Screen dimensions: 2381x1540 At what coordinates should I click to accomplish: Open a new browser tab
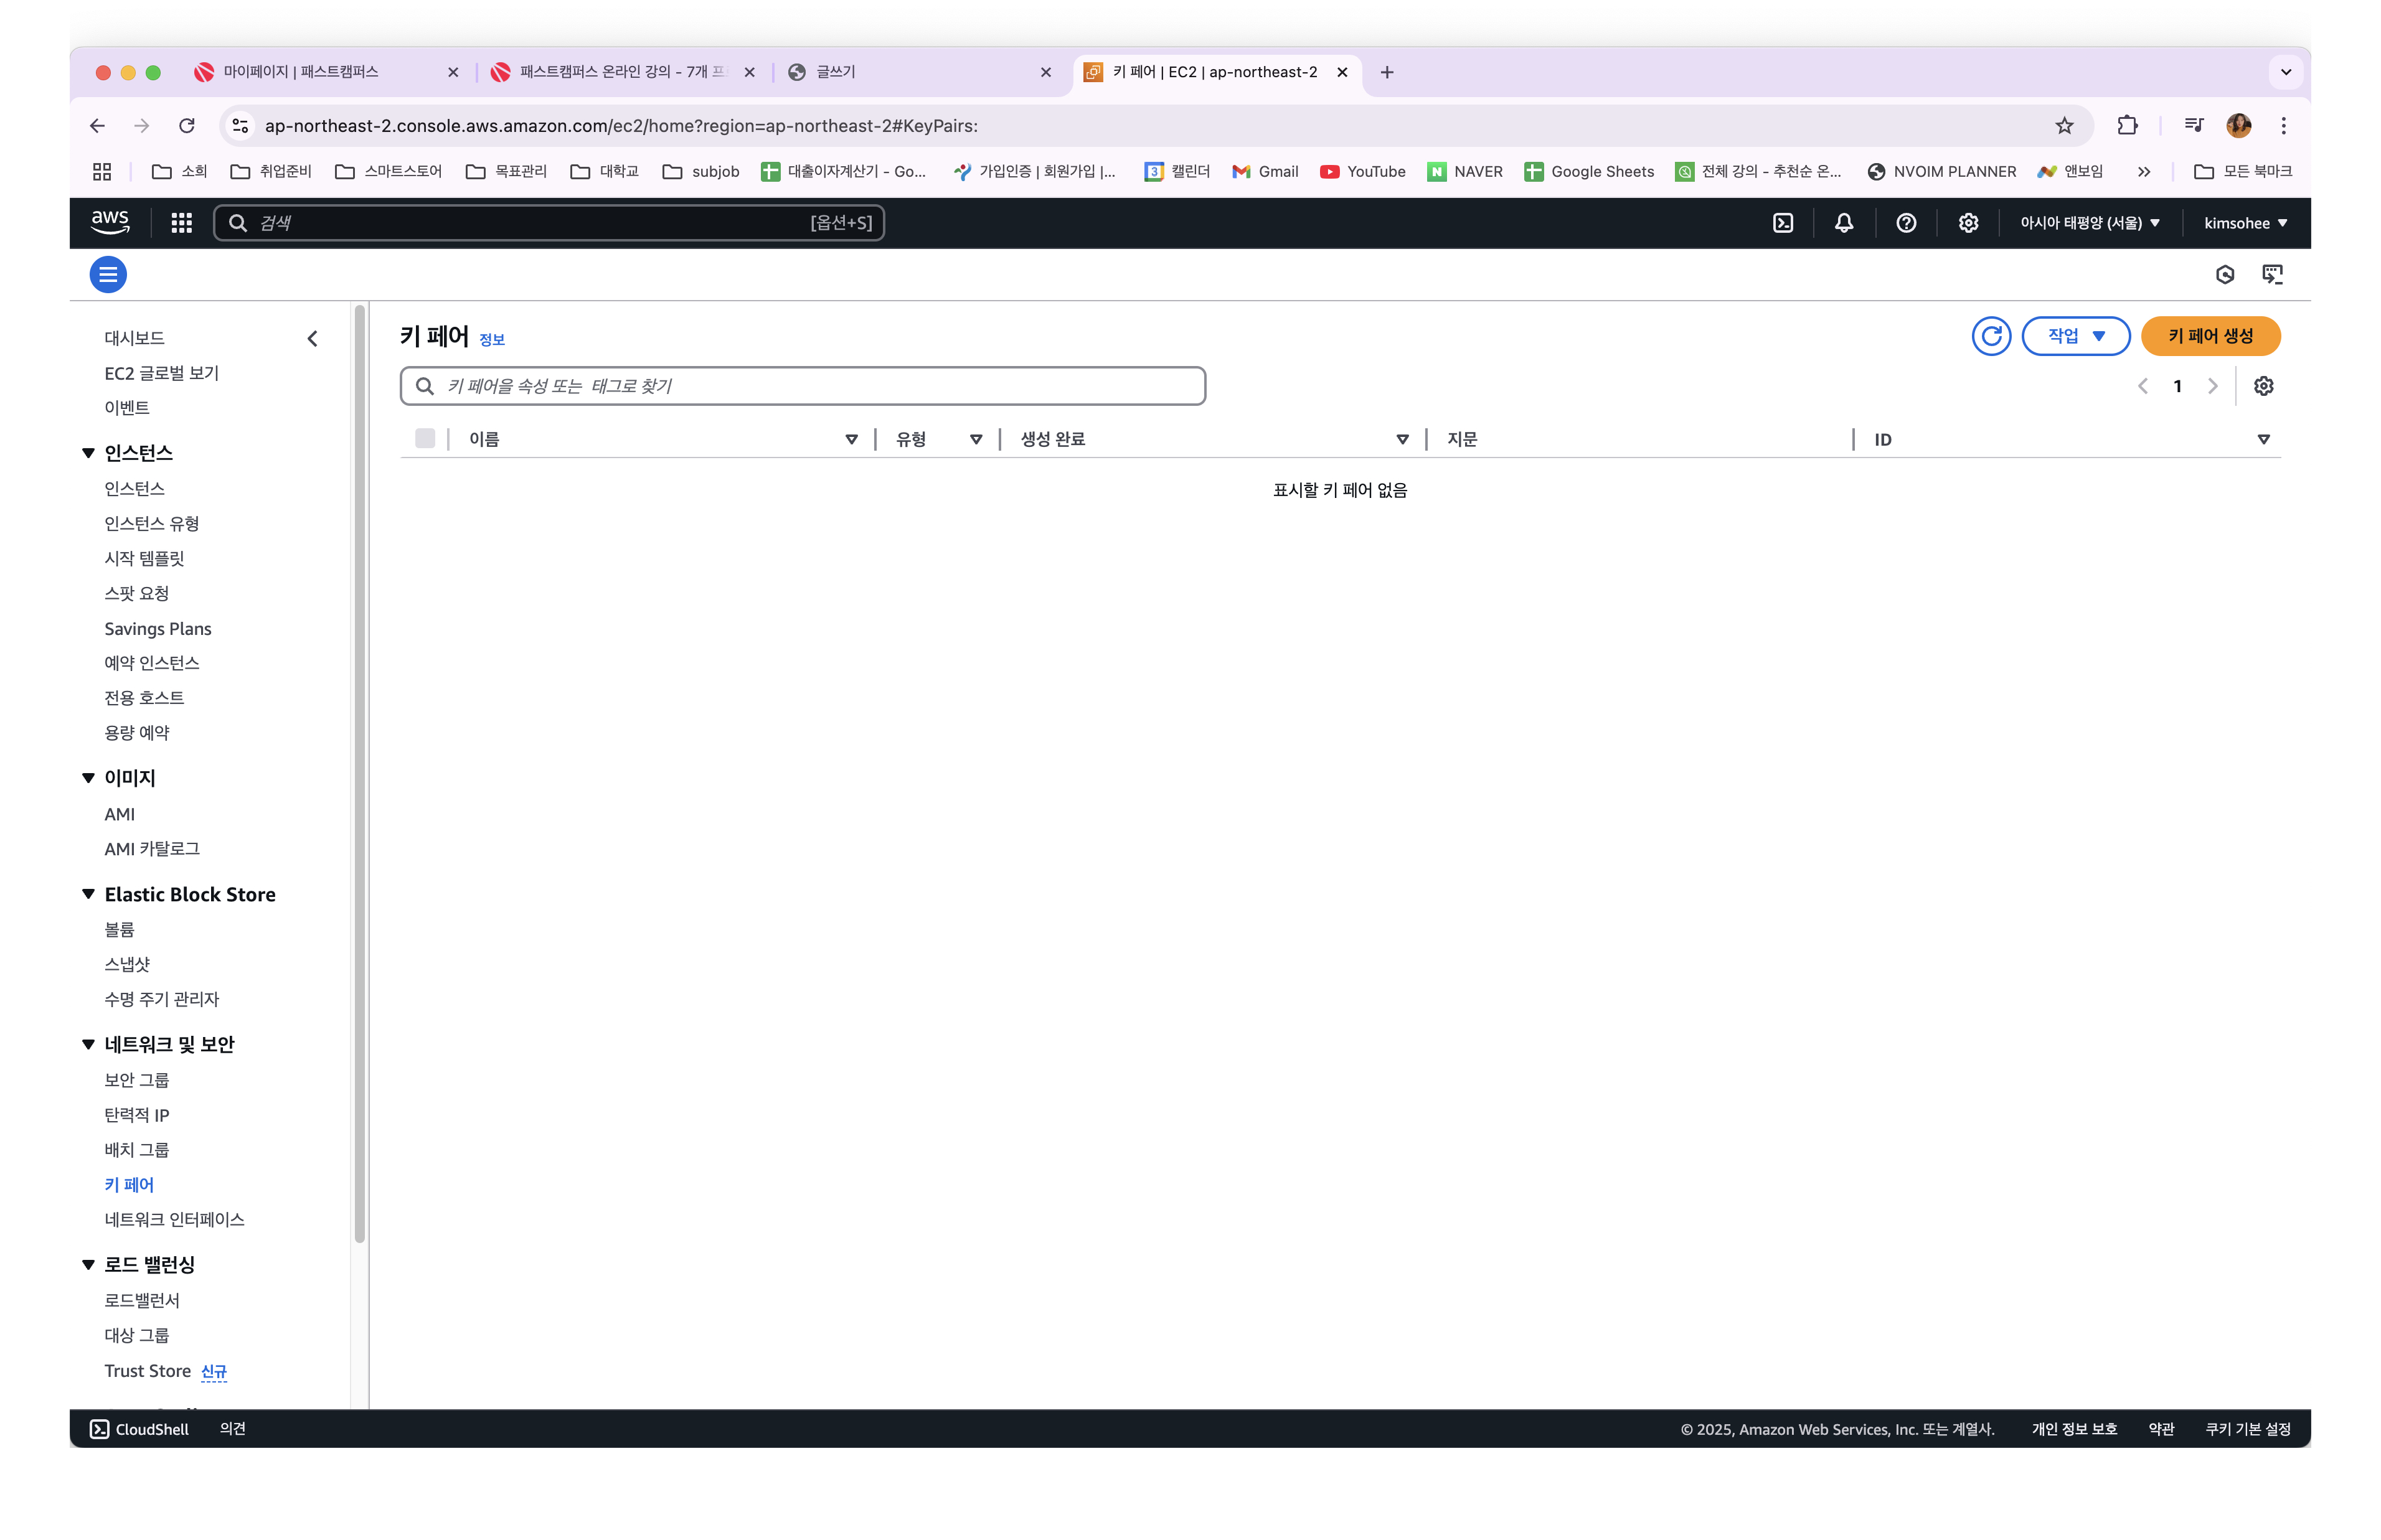[1387, 72]
